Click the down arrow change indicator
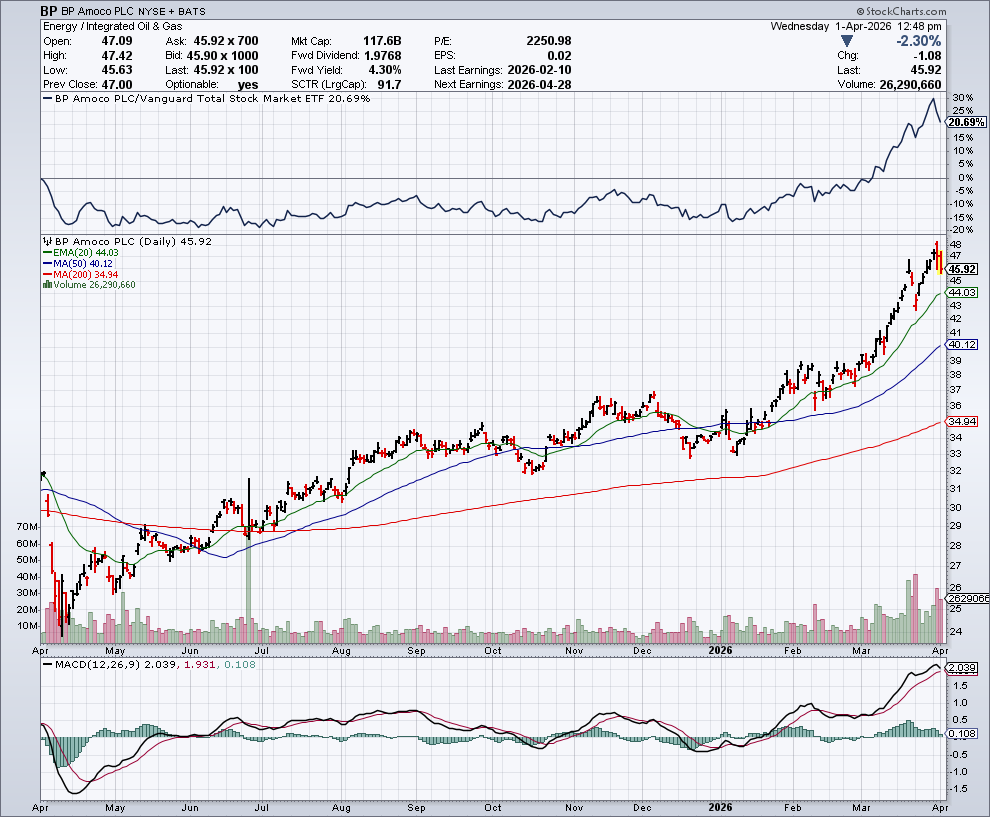 [847, 41]
